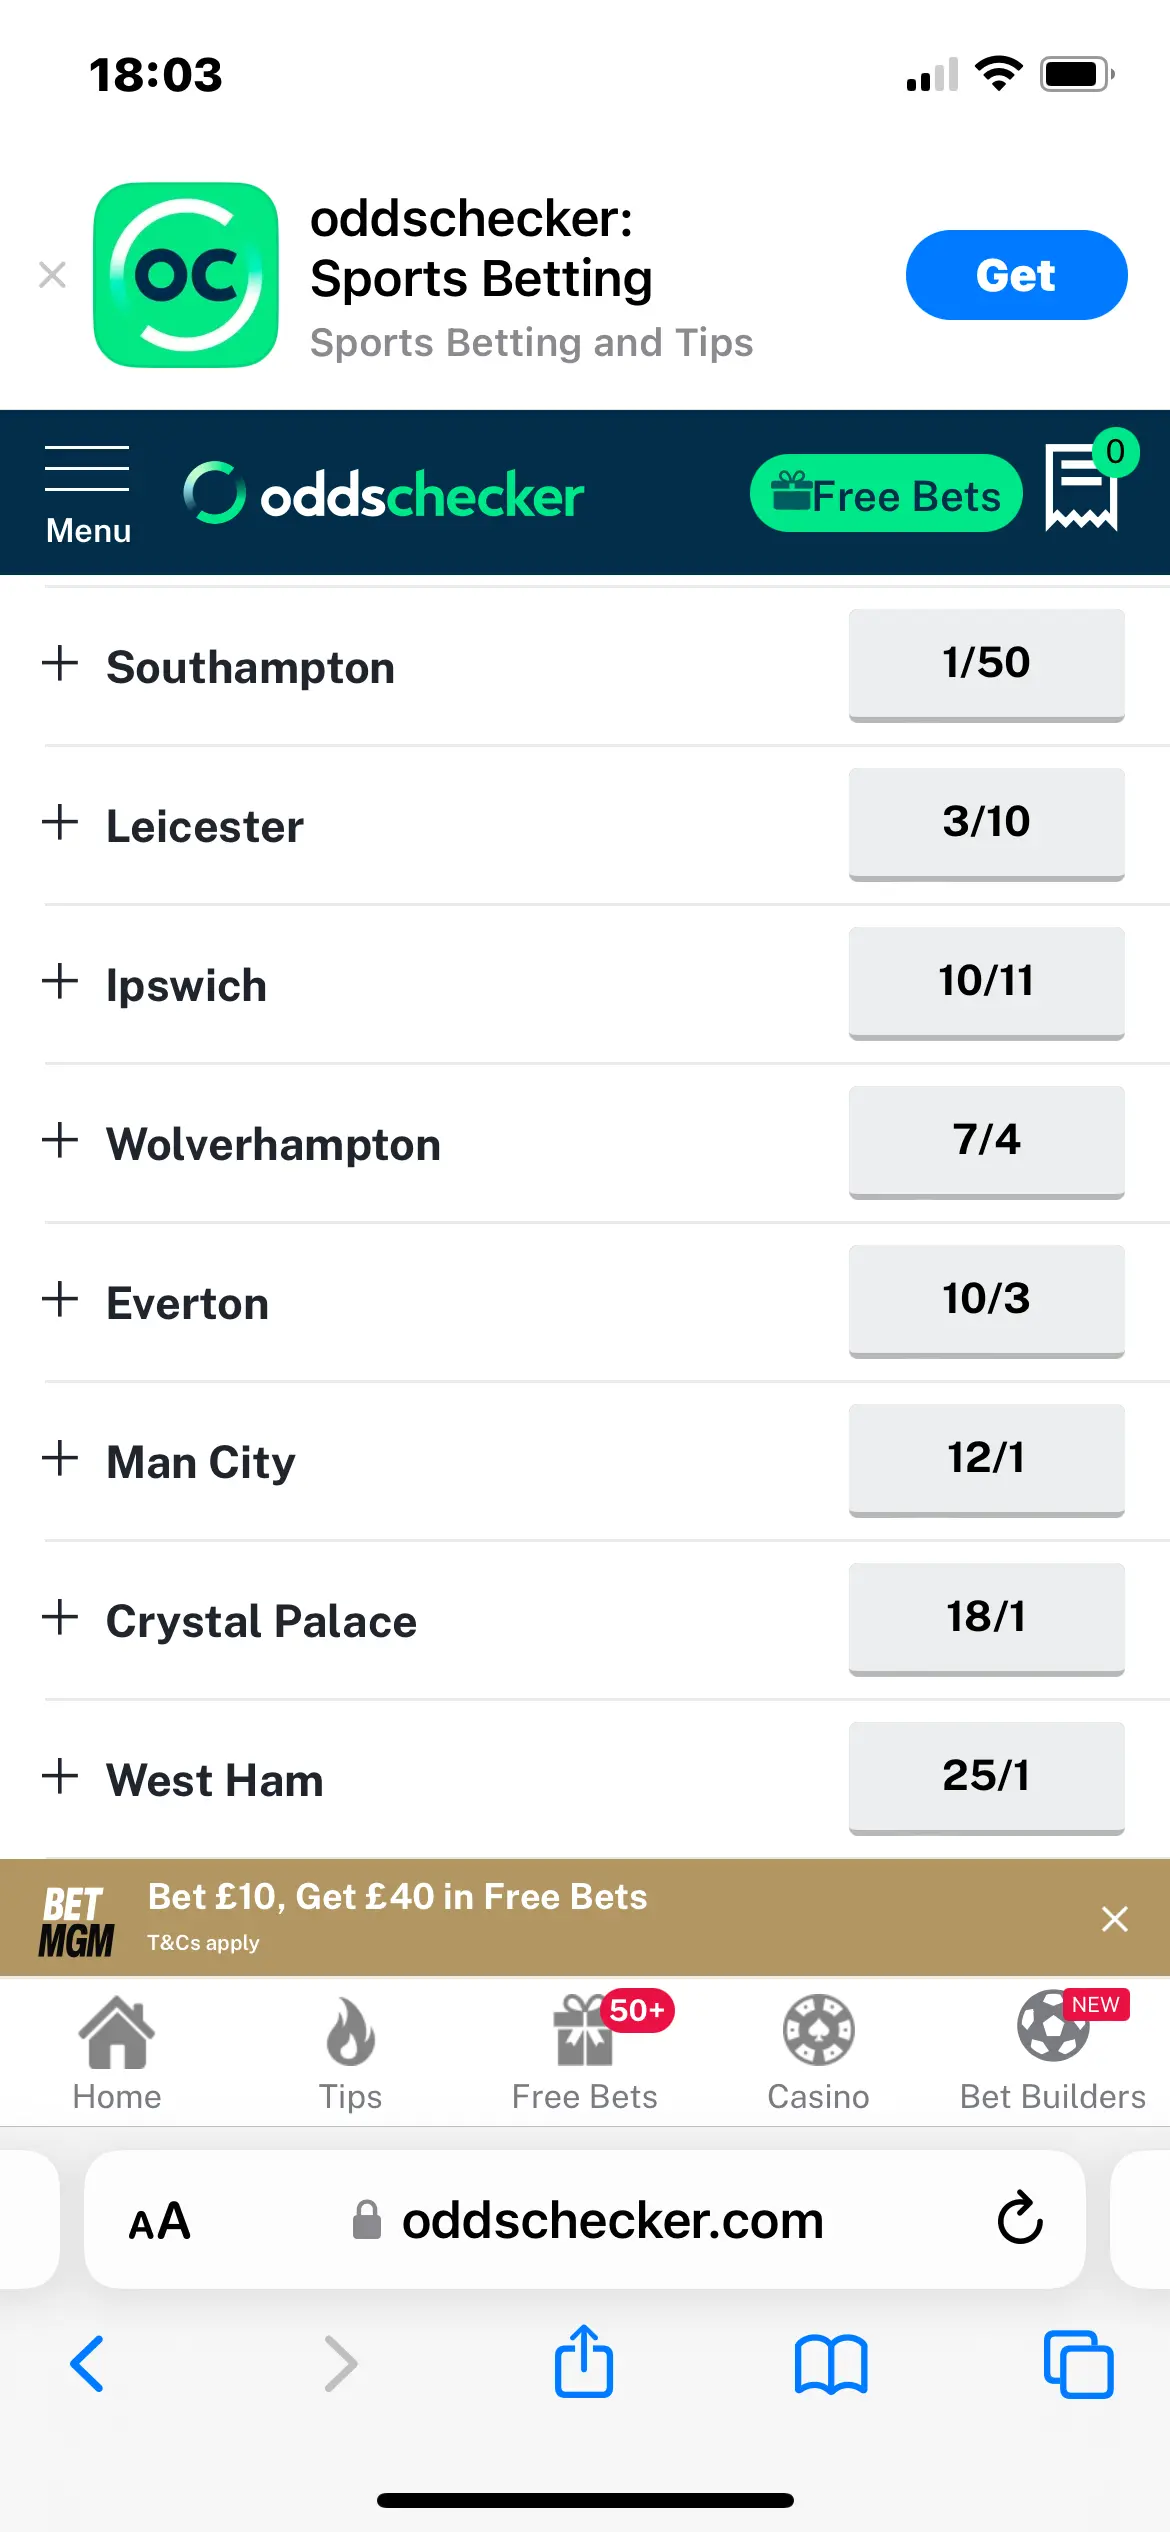This screenshot has width=1170, height=2532.
Task: Tap the oddschecker.com address bar
Action: click(612, 2220)
